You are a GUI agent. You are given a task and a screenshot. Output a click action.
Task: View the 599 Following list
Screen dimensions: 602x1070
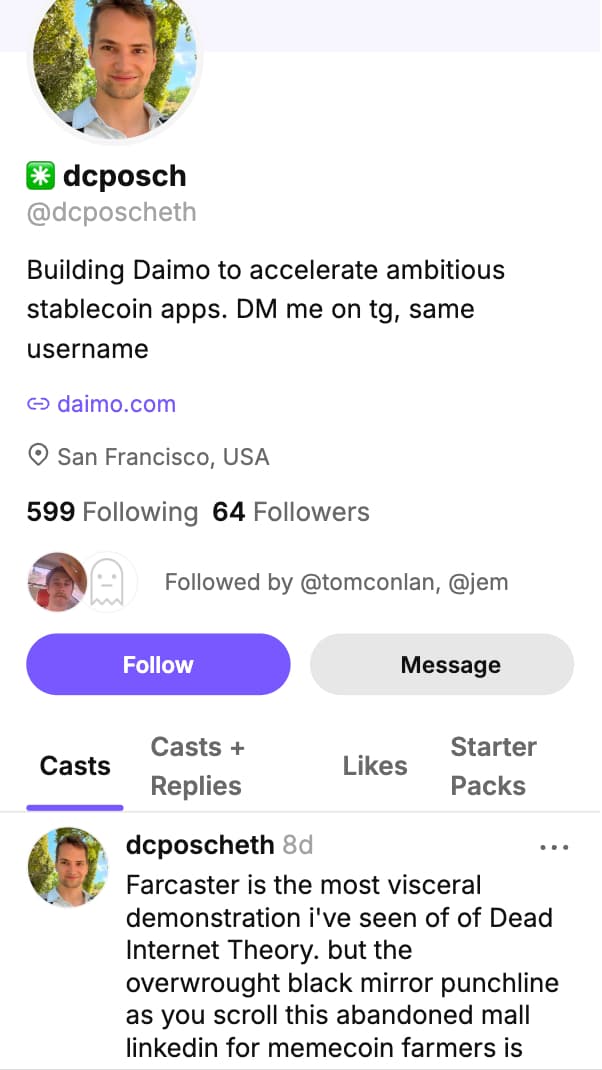(112, 513)
